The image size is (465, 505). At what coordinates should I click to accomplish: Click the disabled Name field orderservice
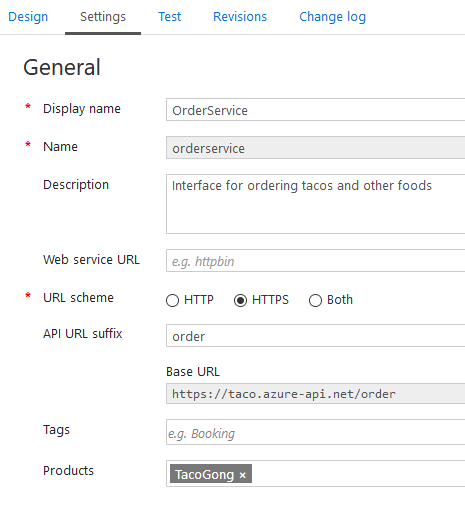[315, 148]
